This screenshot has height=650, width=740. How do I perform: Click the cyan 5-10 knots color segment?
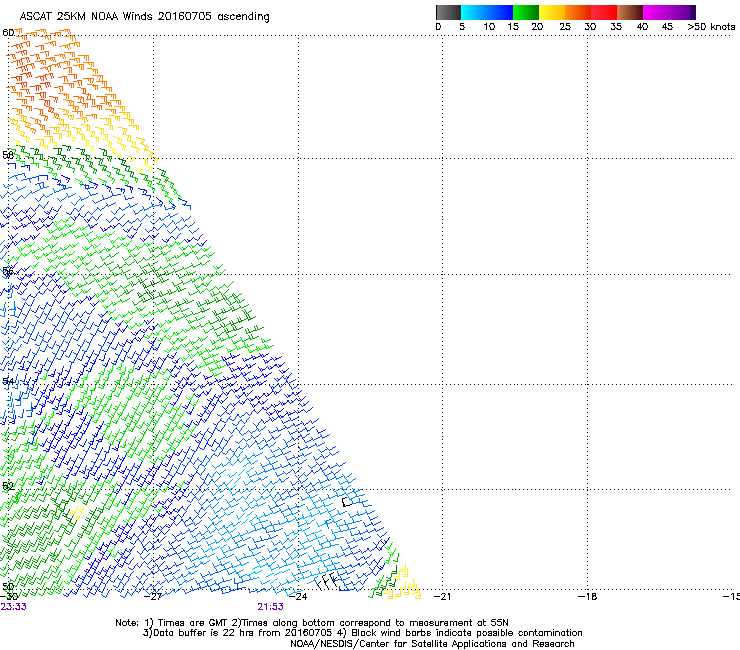474,12
